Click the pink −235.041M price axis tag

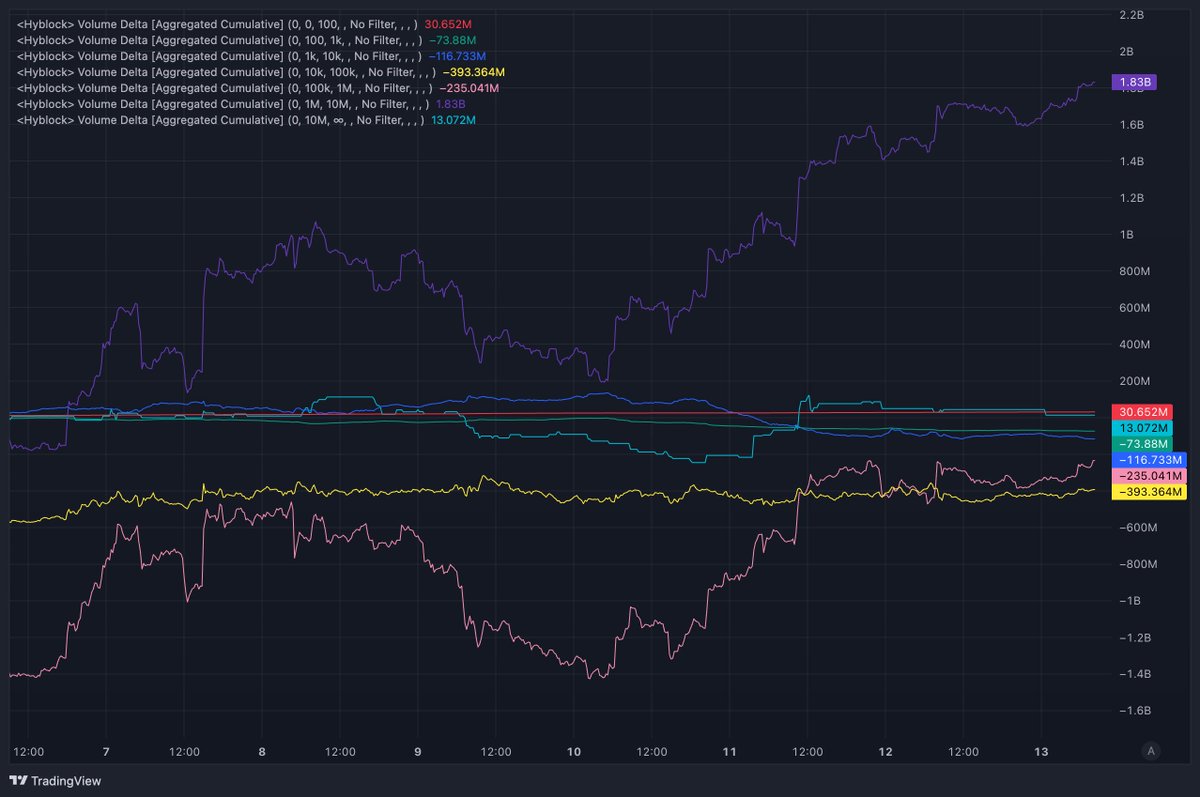coord(1148,476)
